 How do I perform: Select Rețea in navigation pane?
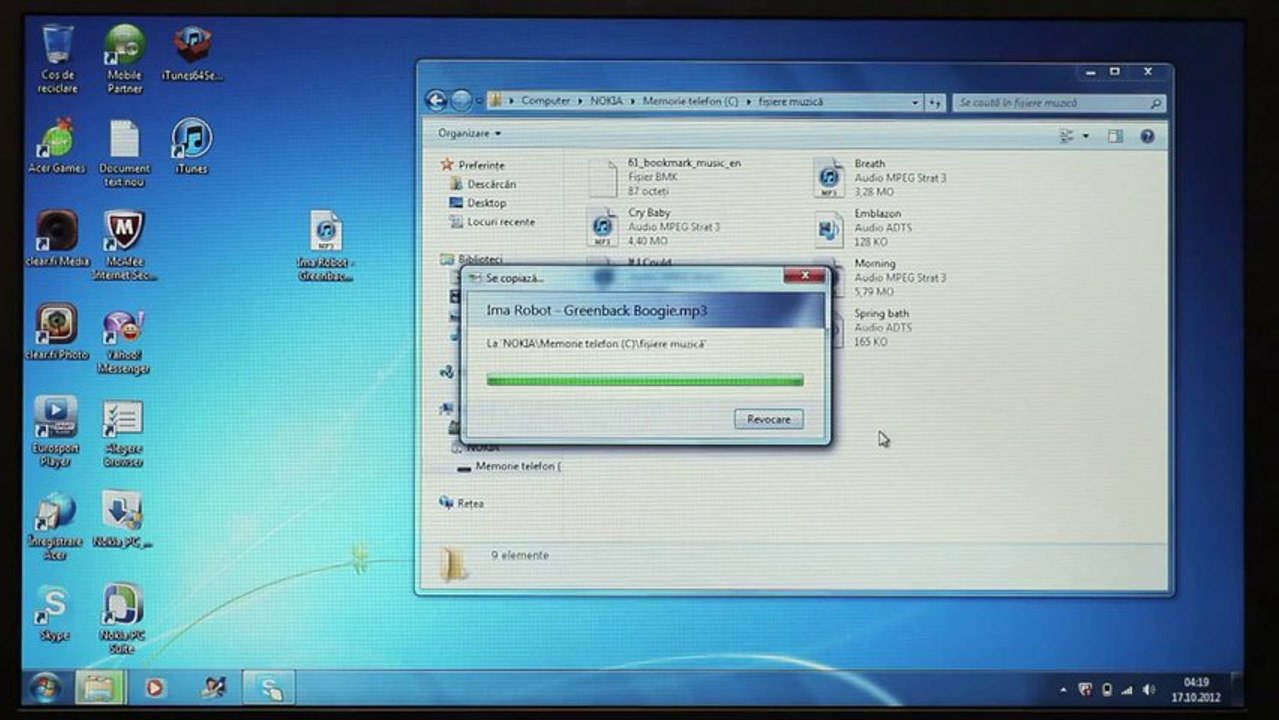470,504
